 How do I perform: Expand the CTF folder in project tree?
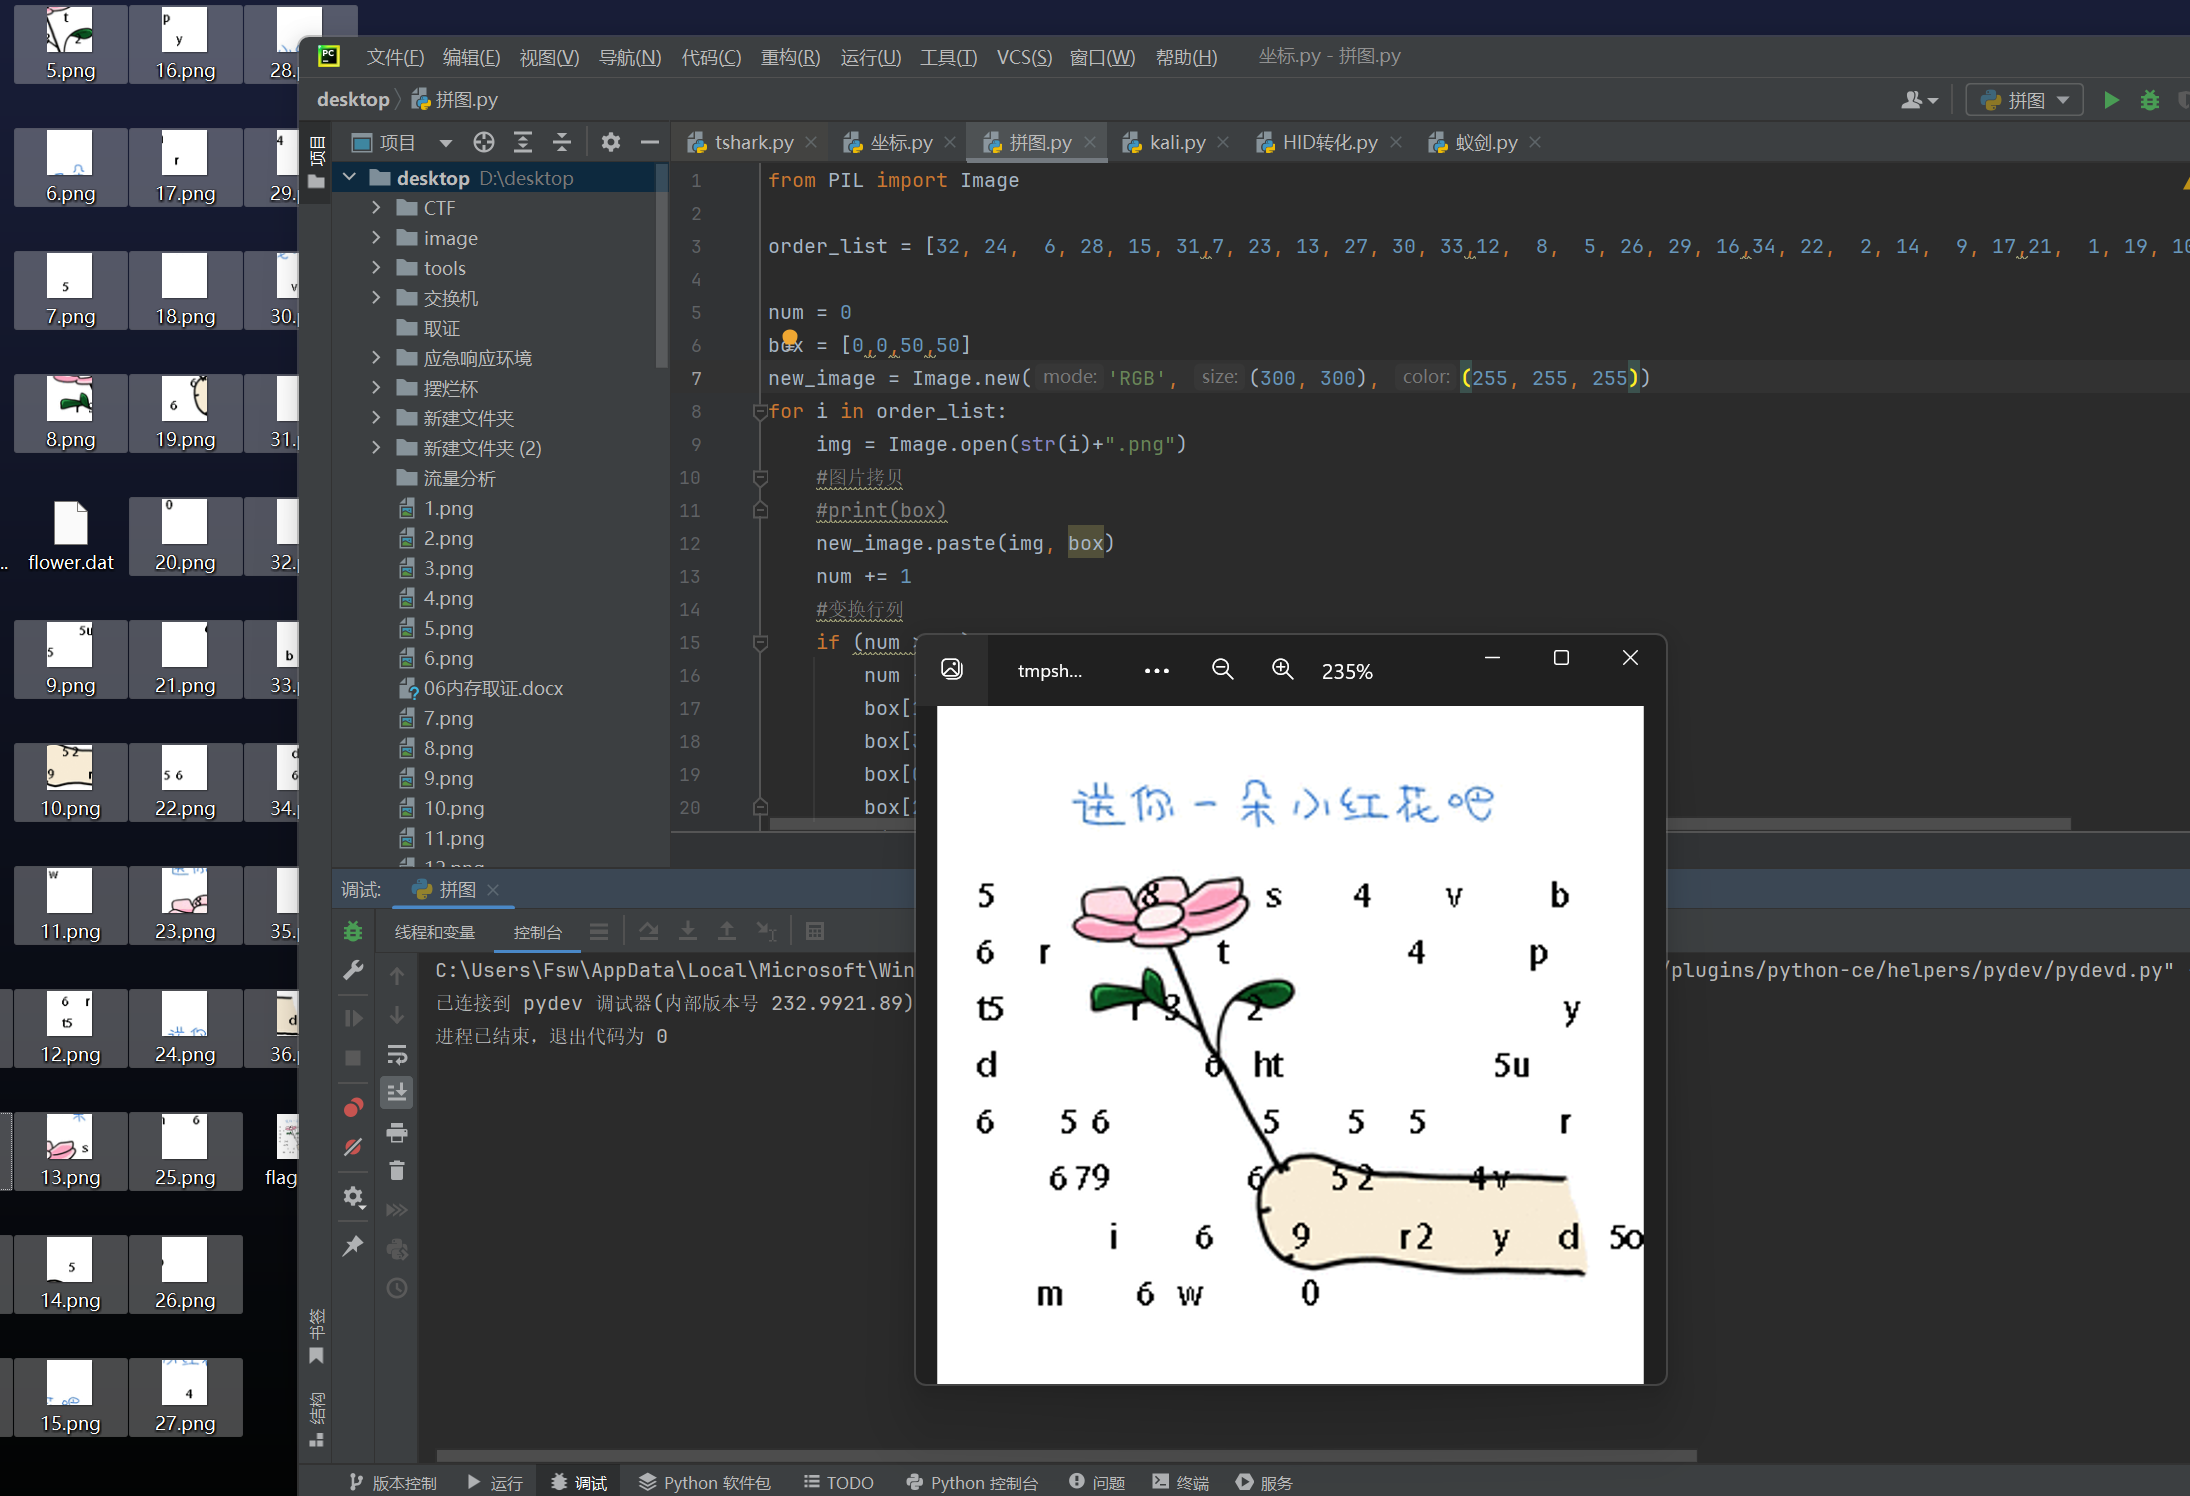pyautogui.click(x=376, y=208)
